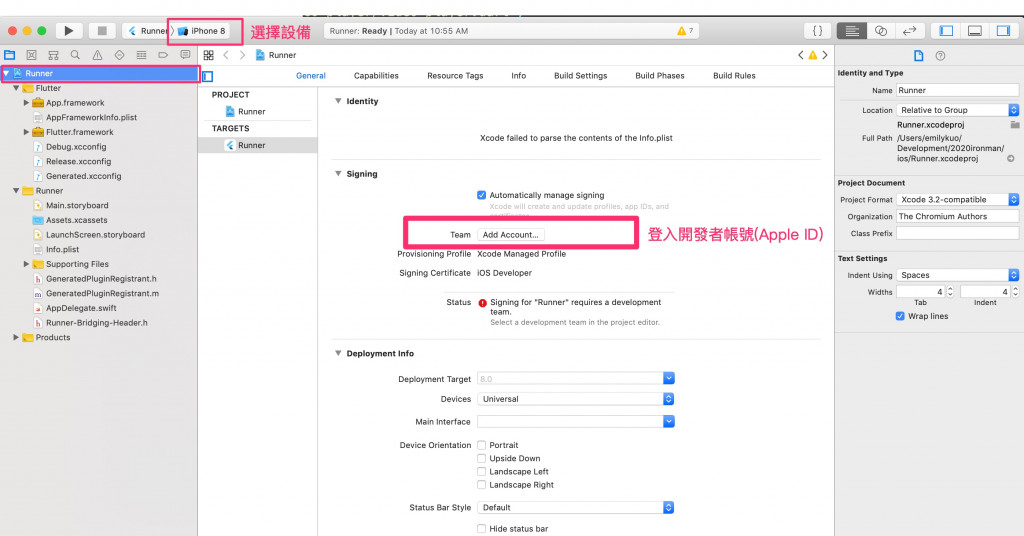
Task: Enable Portrait device orientation
Action: pyautogui.click(x=481, y=445)
